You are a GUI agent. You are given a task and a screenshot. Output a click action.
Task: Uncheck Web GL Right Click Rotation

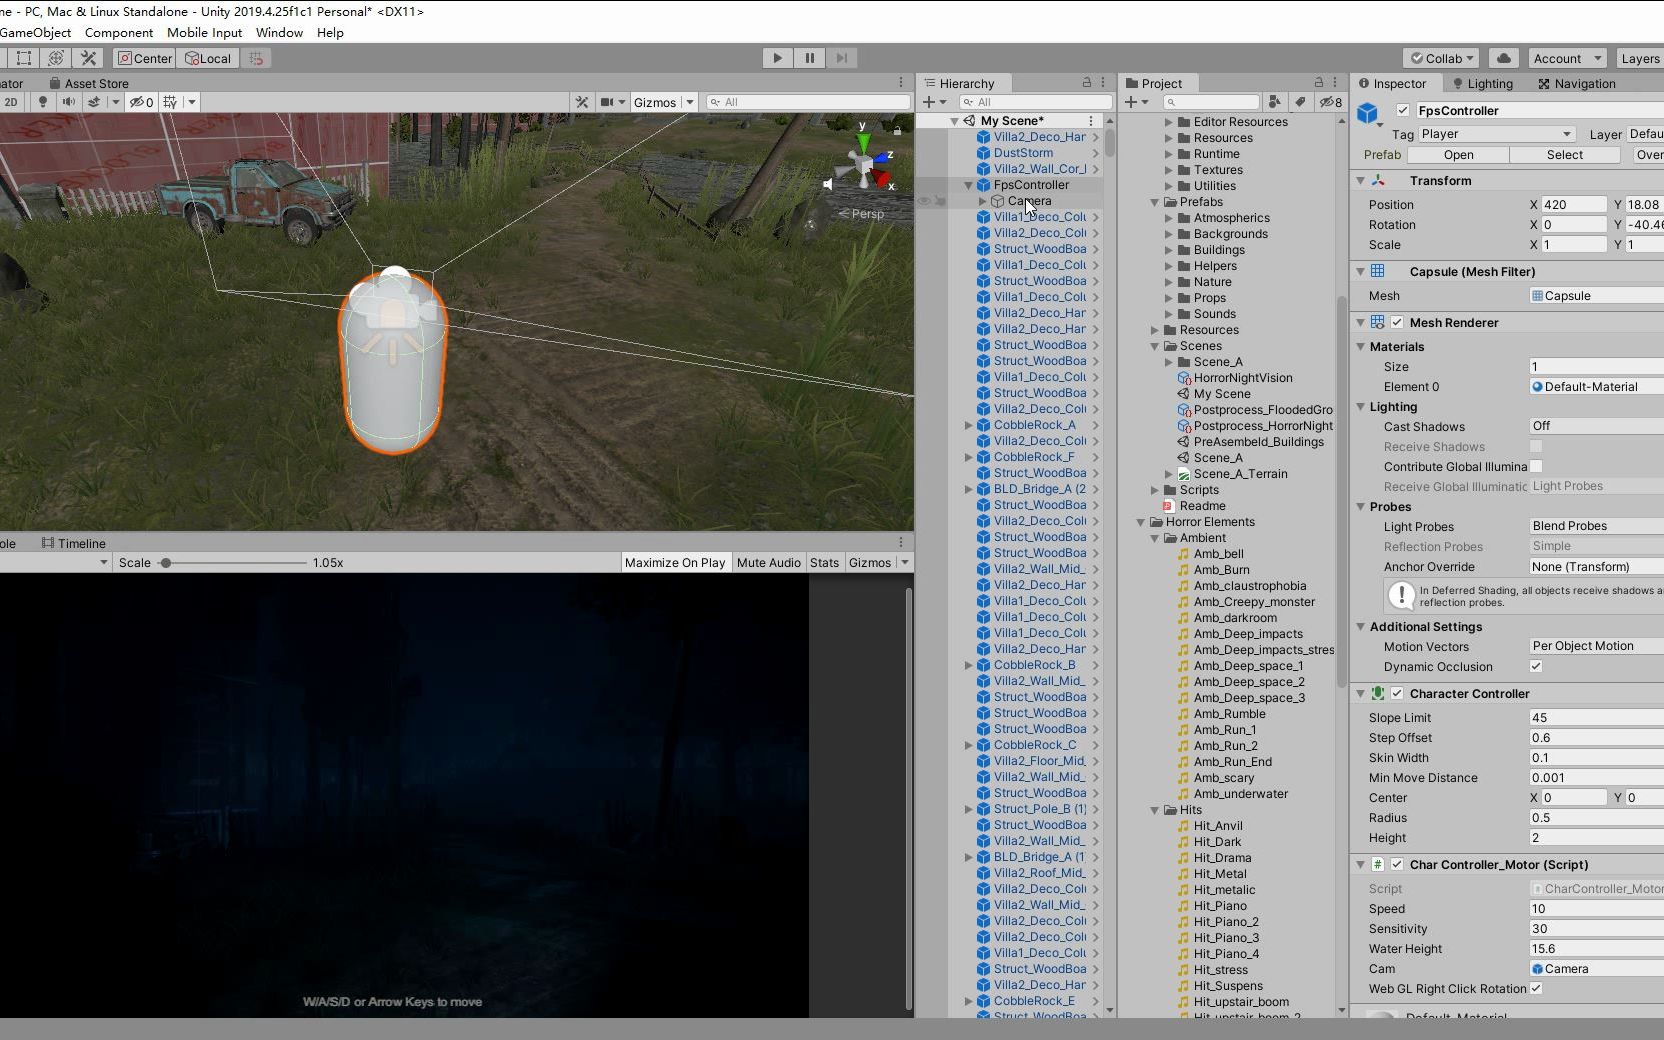[x=1537, y=989]
